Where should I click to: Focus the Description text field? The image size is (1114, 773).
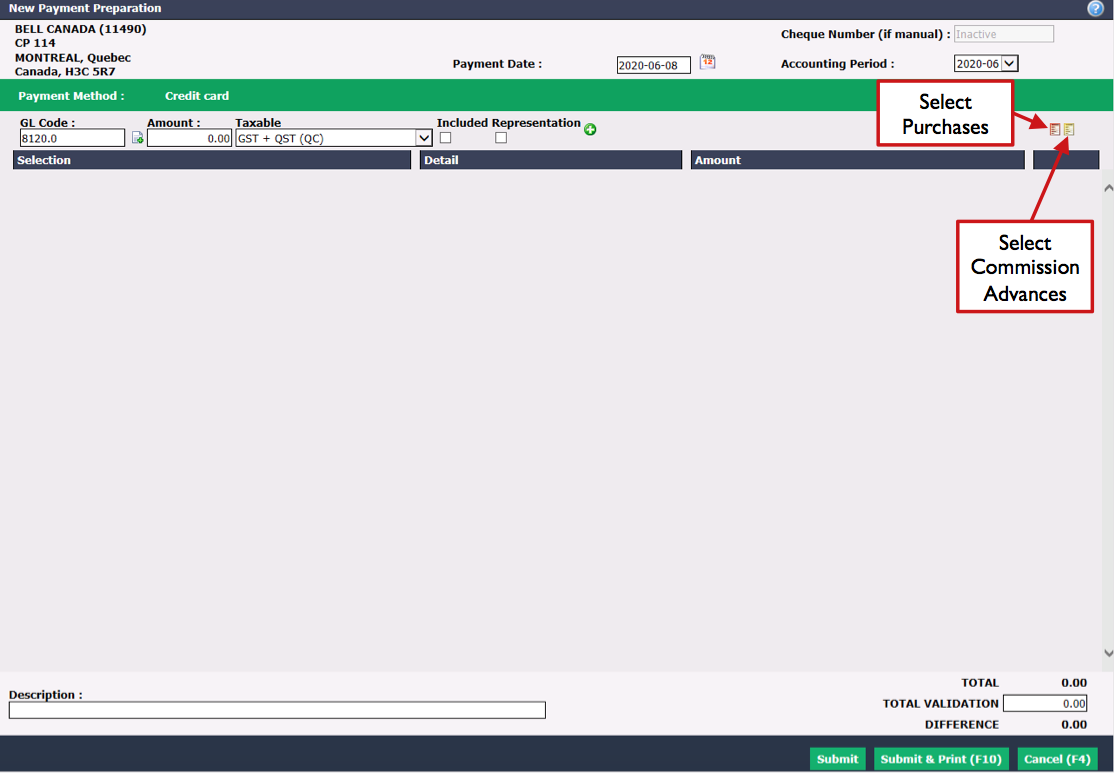pos(277,710)
